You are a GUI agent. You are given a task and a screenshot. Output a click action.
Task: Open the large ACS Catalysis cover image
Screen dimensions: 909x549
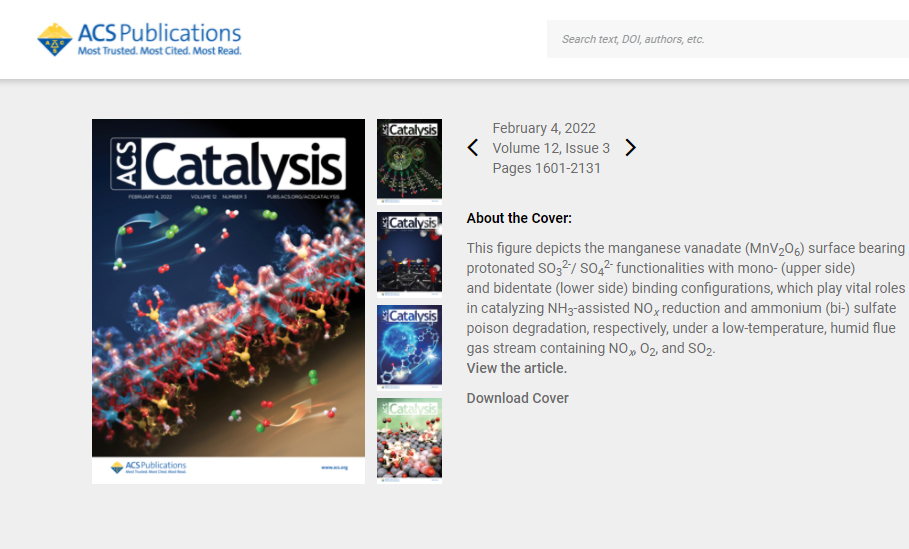click(228, 301)
